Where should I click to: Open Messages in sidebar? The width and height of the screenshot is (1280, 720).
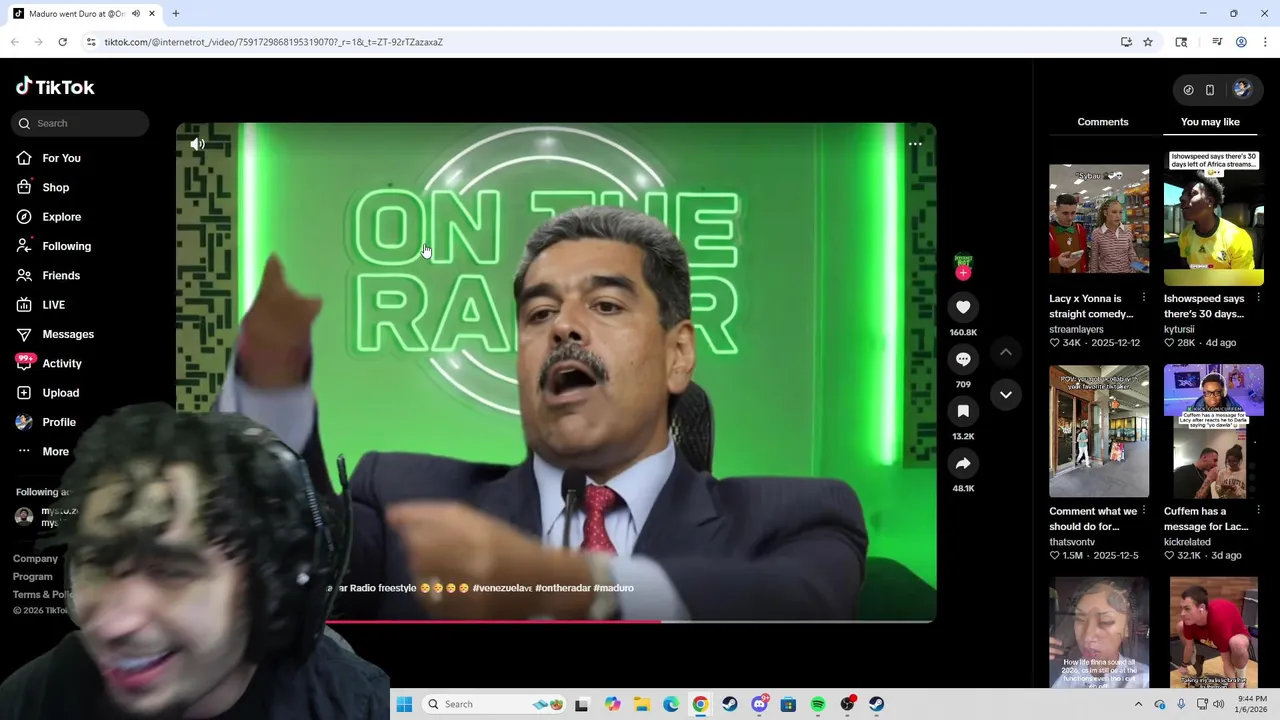click(x=68, y=334)
